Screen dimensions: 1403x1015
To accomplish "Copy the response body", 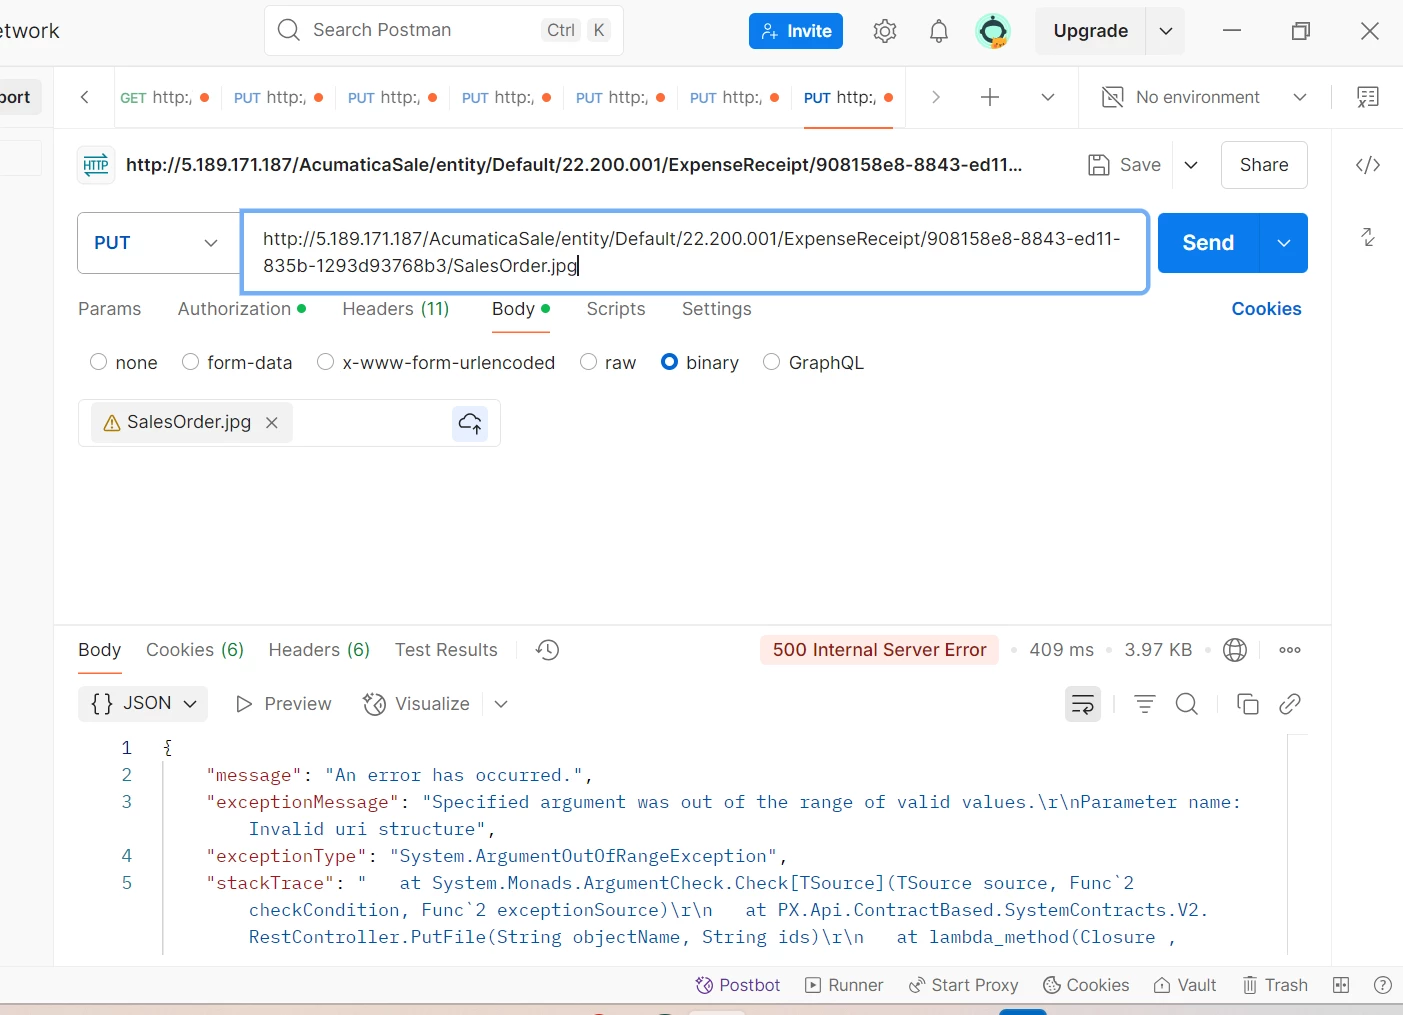I will click(1248, 704).
